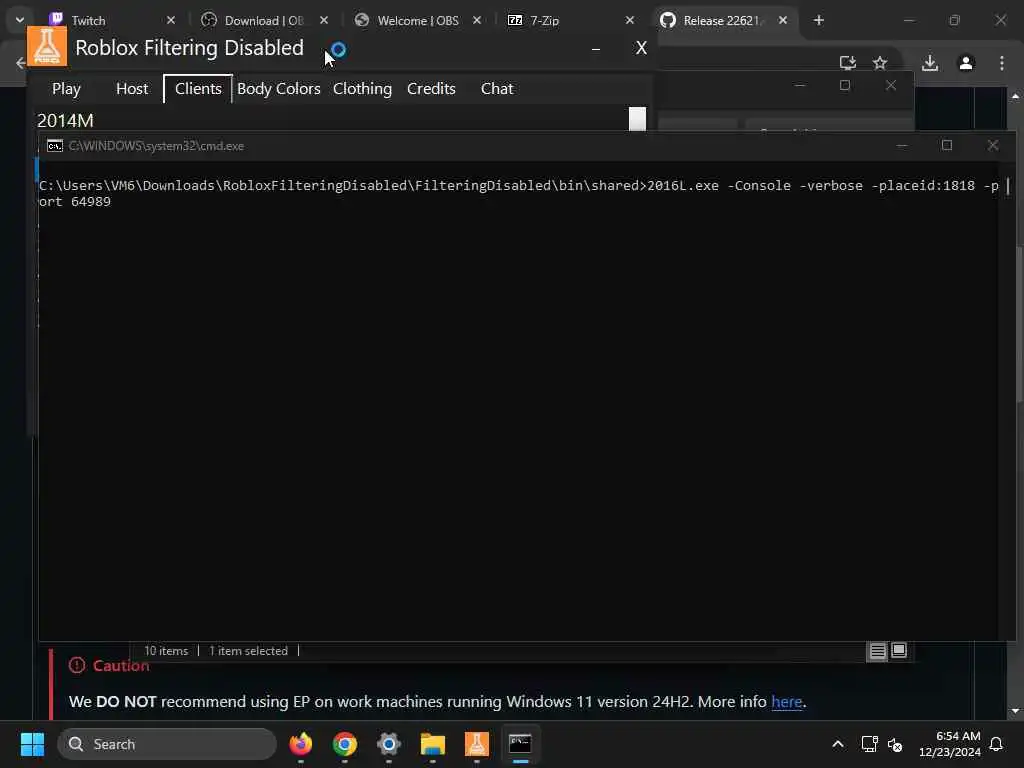
Task: Open the Play tab in Roblox Filtering Disabled
Action: 67,88
